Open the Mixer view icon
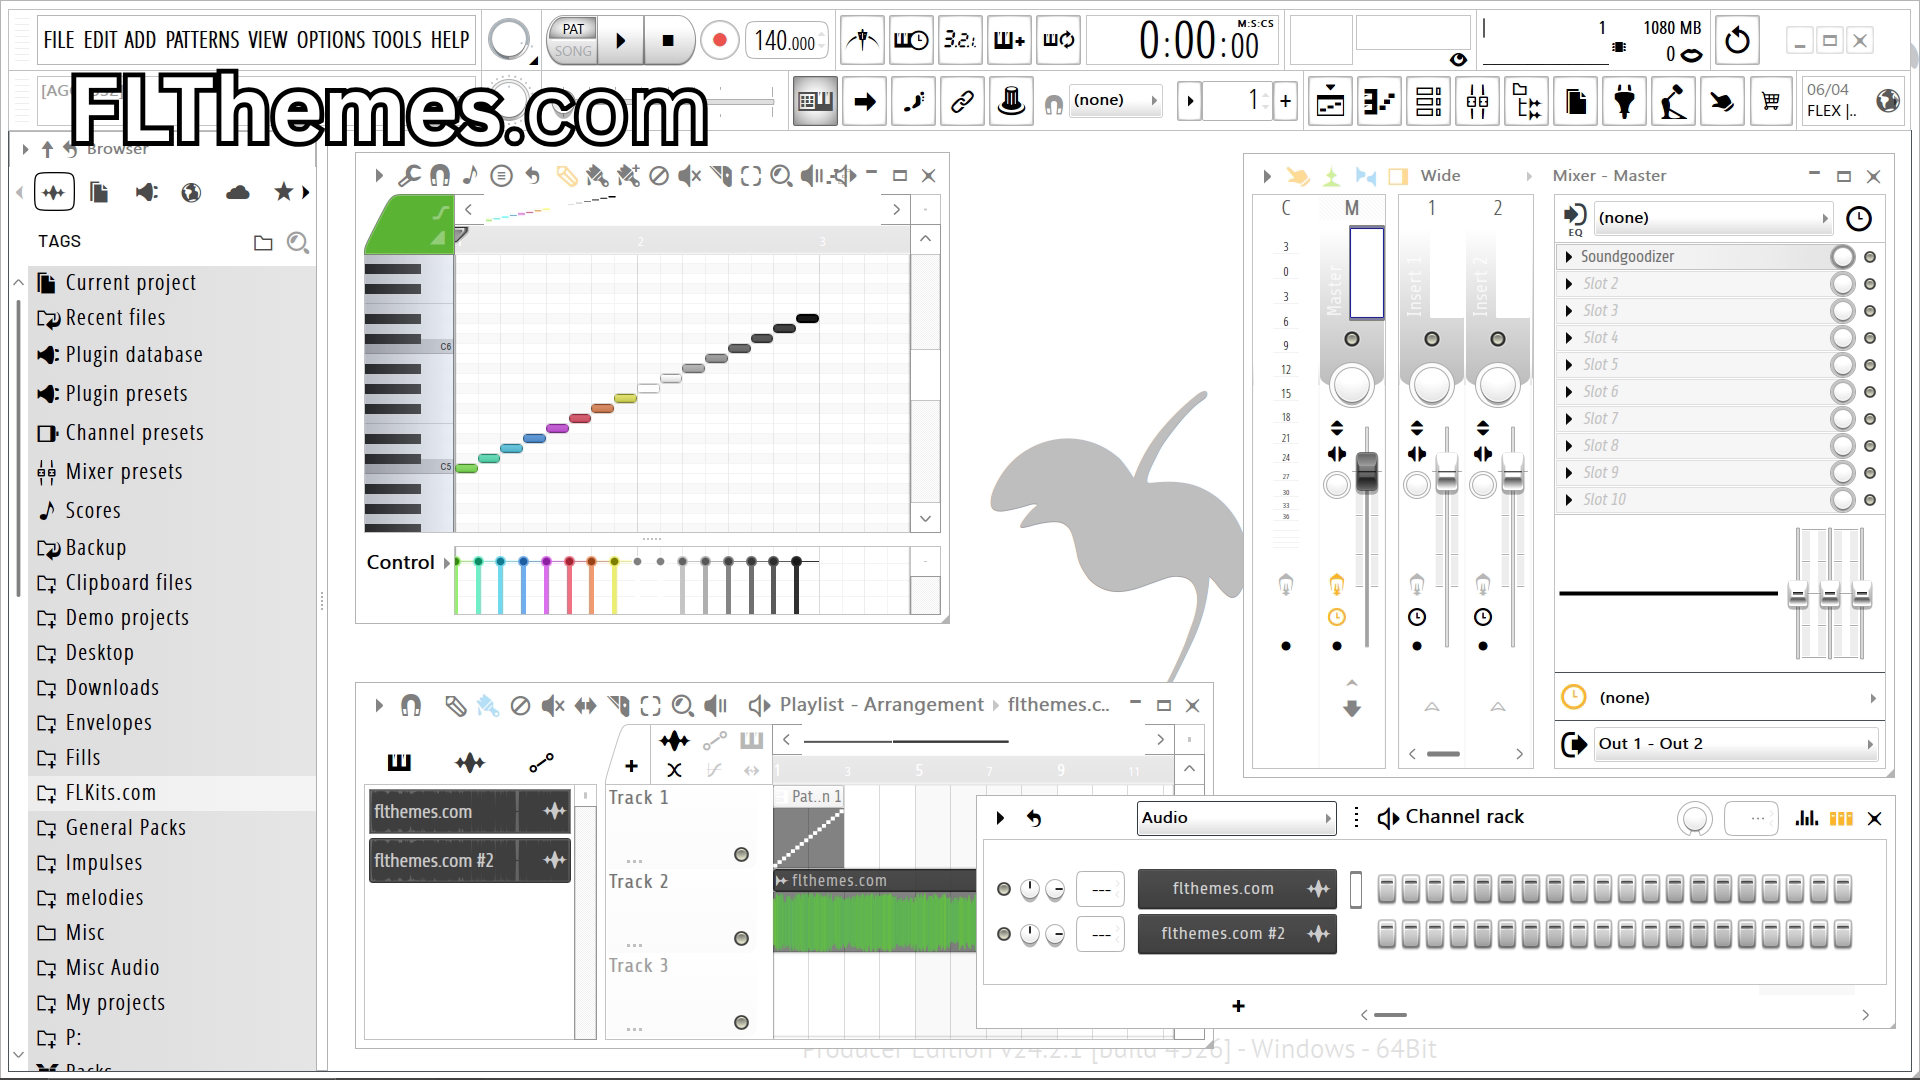 pos(1478,101)
